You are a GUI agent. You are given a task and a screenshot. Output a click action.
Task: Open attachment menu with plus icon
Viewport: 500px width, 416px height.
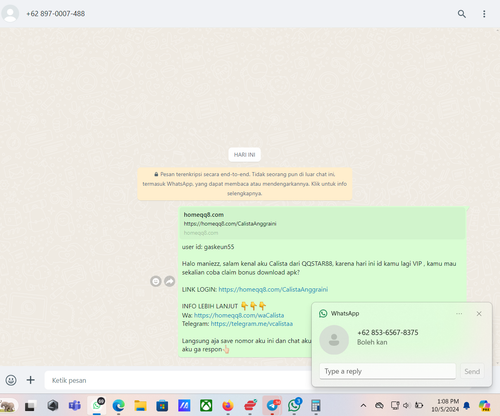coord(31,380)
